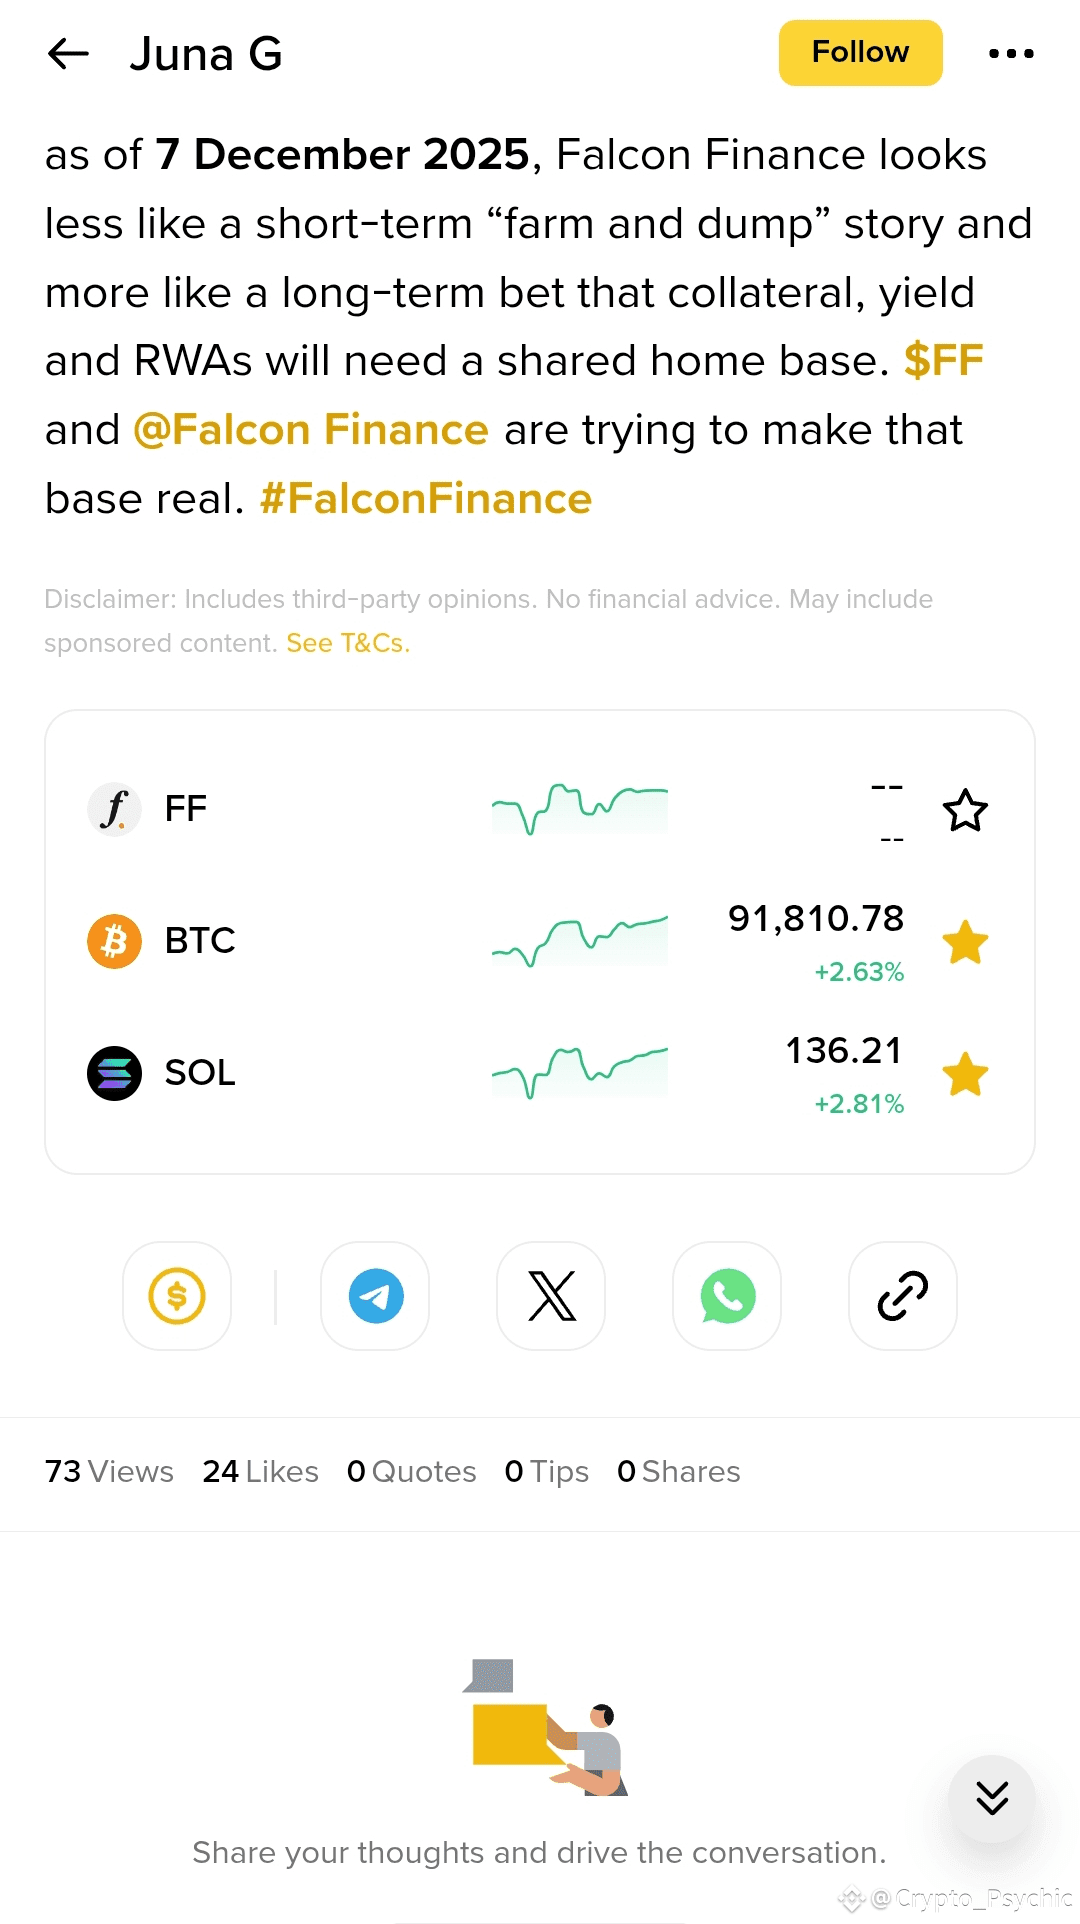Open the #FalconFinance hashtag
The width and height of the screenshot is (1080, 1924).
point(426,499)
